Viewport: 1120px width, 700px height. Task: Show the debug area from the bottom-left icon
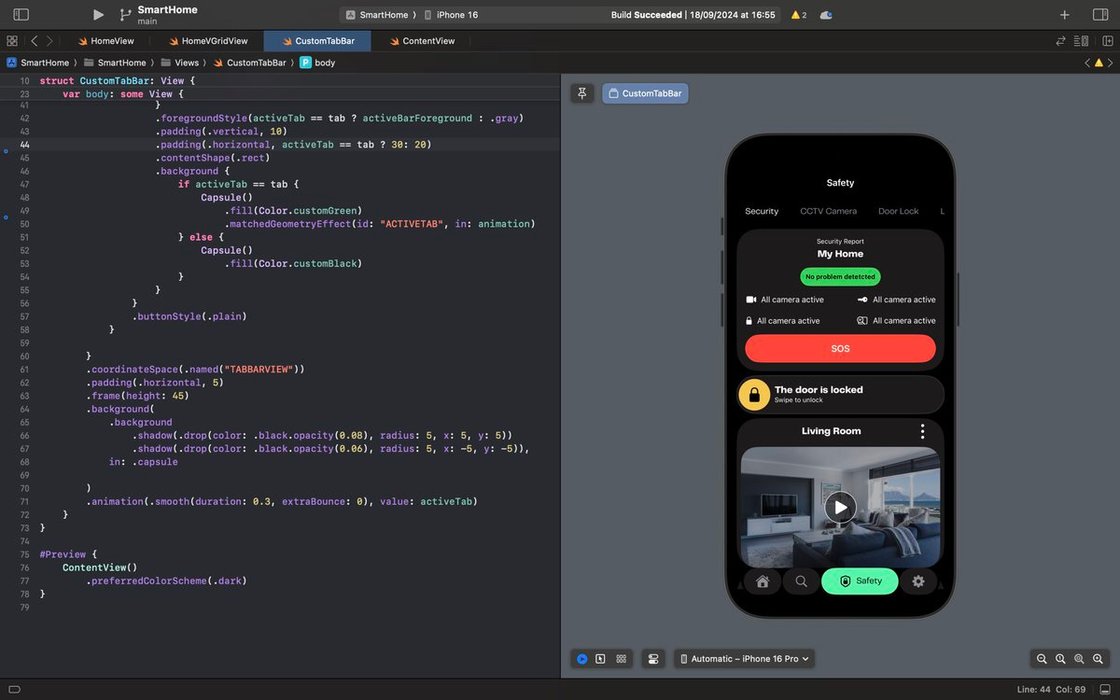(14, 689)
